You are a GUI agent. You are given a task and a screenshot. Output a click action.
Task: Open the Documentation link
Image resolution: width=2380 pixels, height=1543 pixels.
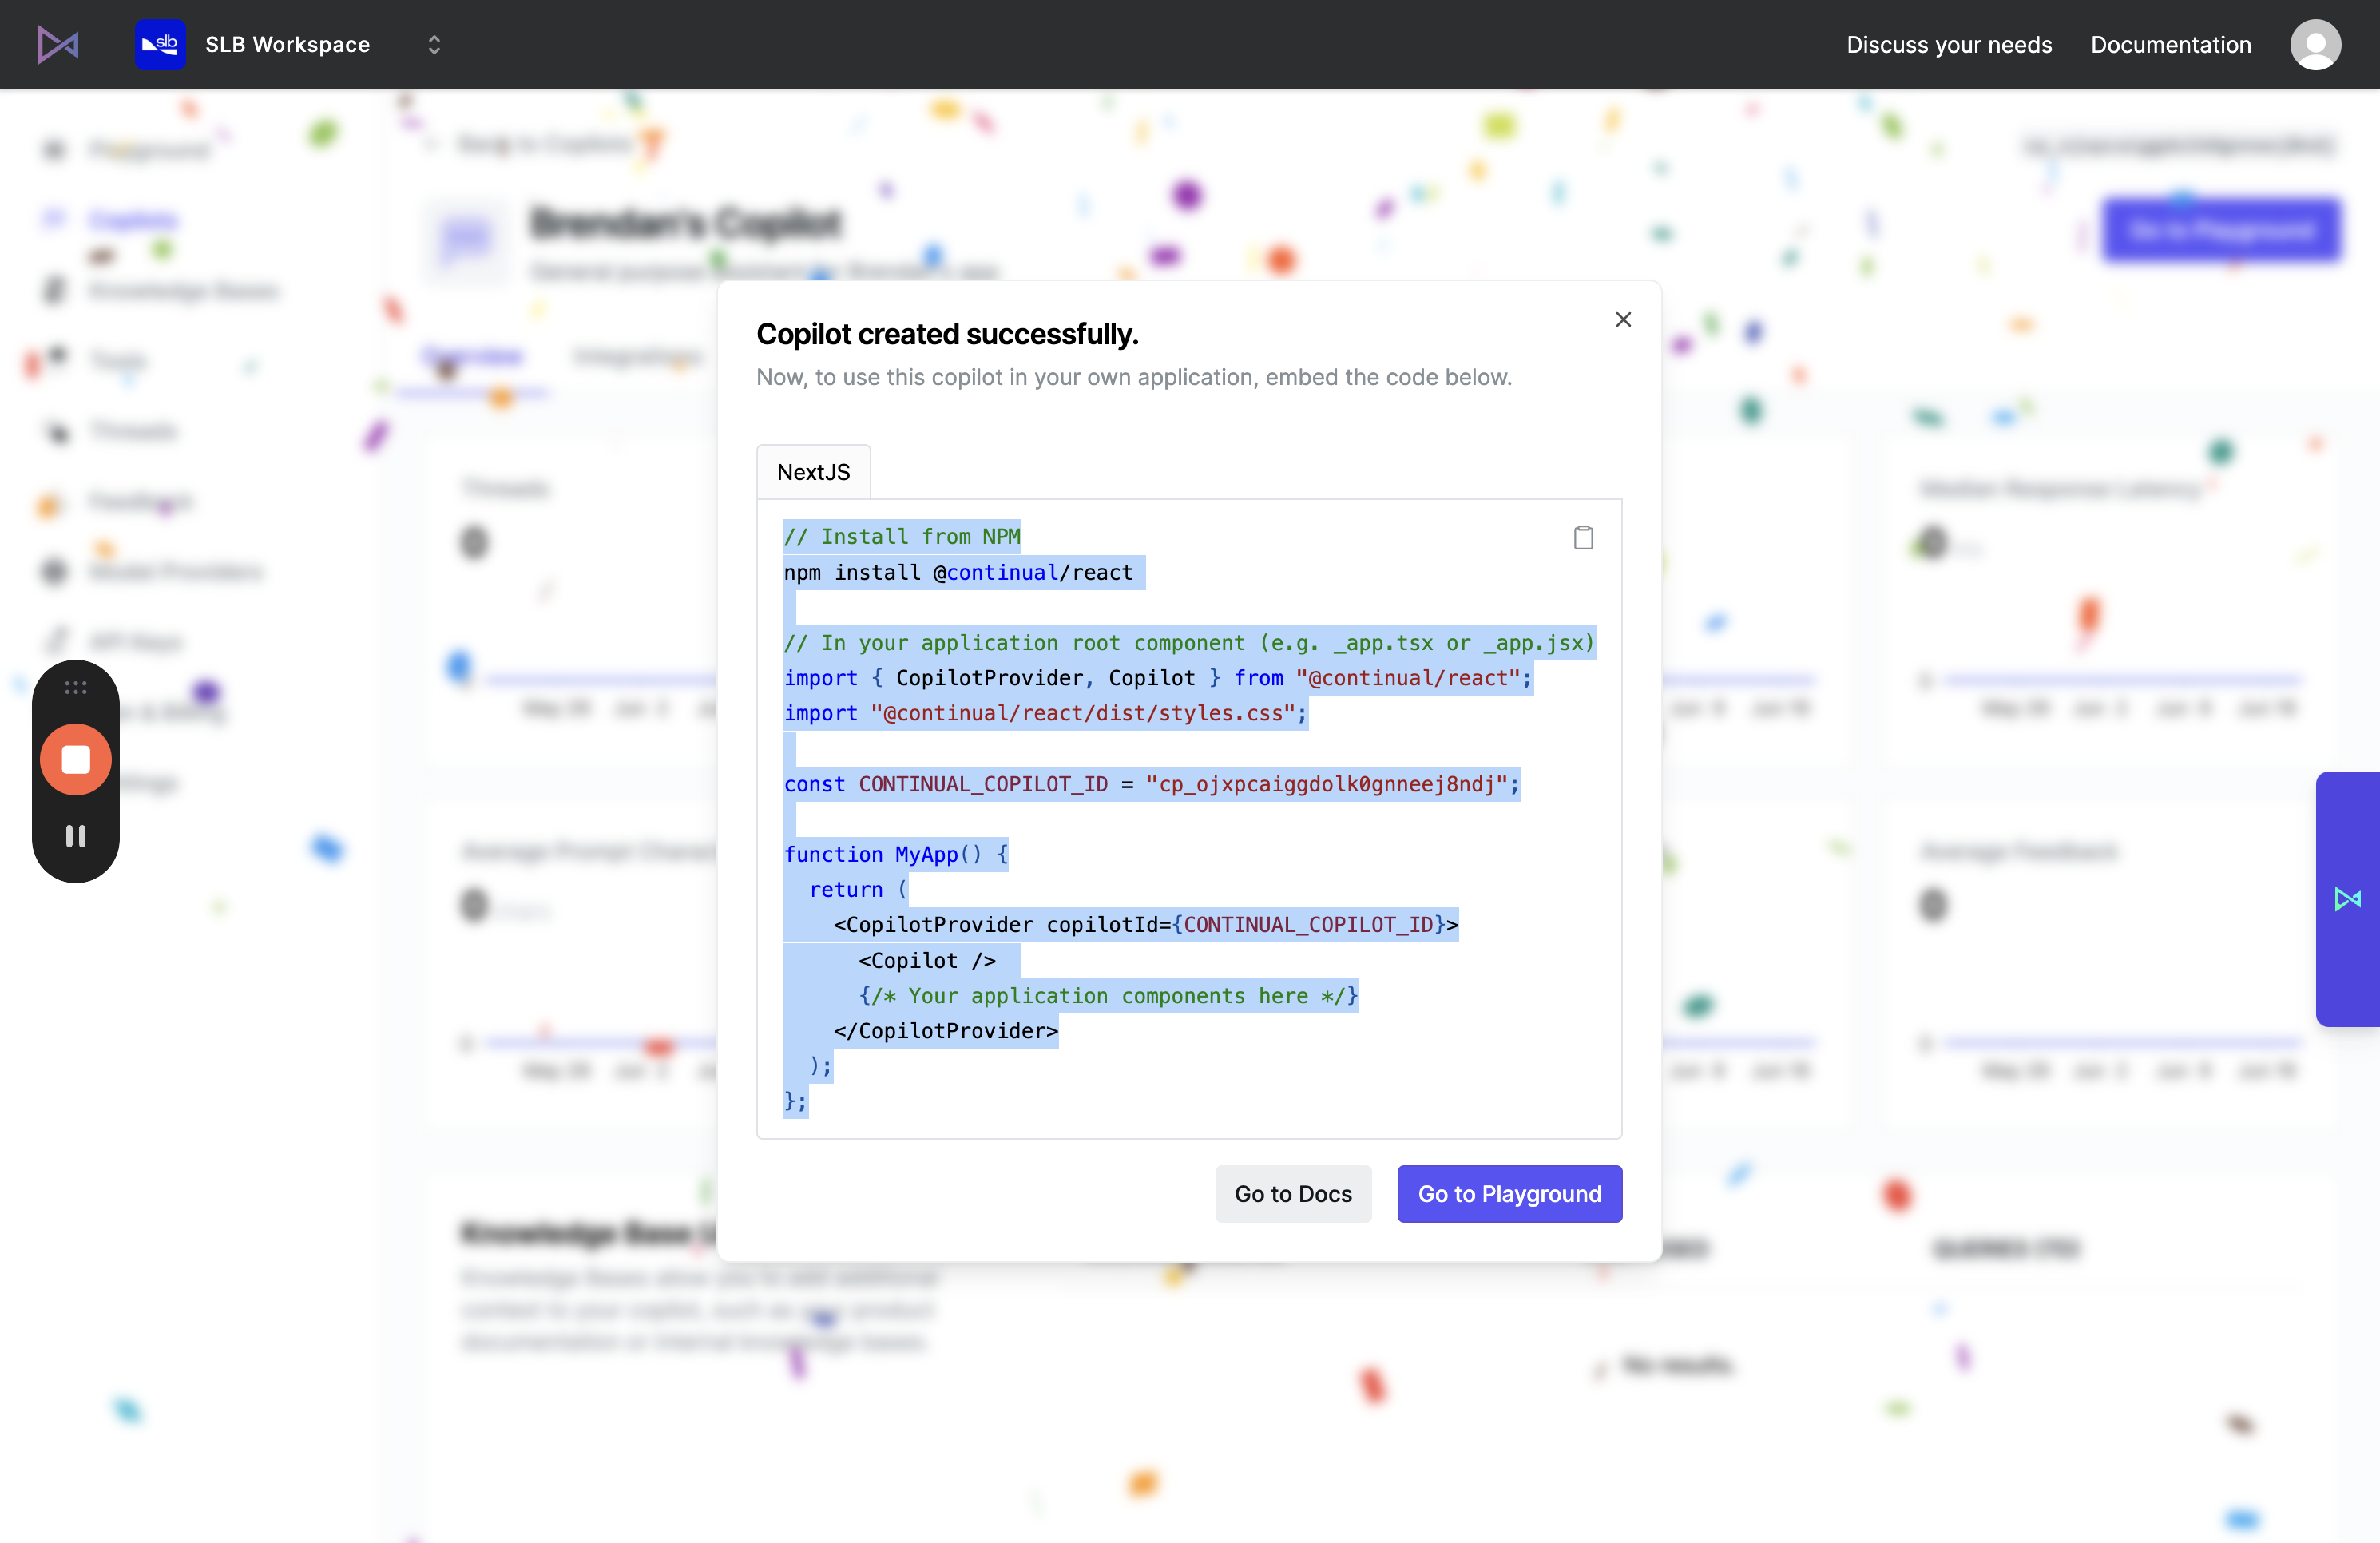2171,45
